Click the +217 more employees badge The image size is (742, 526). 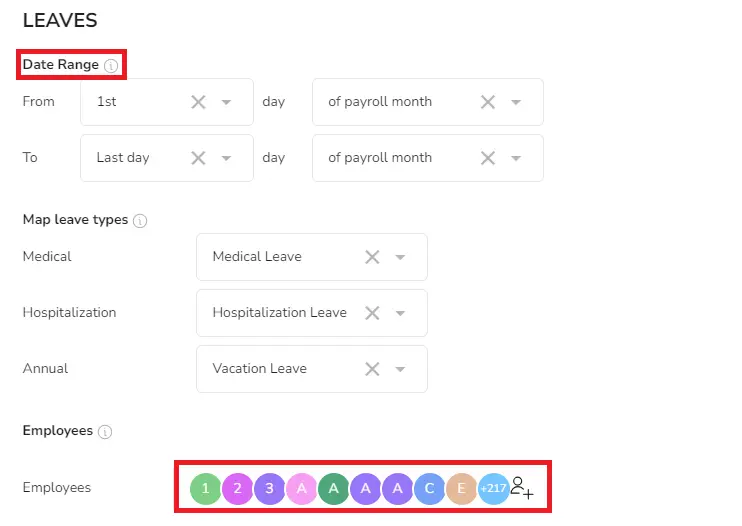click(x=494, y=488)
